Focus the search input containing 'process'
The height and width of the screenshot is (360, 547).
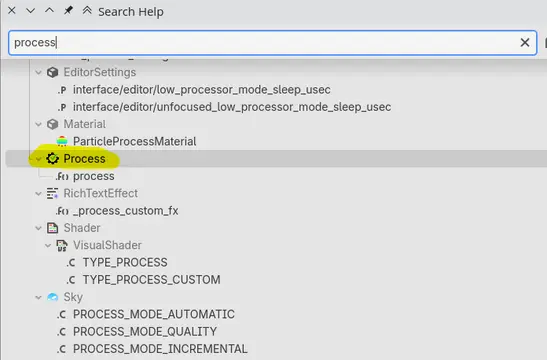[272, 43]
